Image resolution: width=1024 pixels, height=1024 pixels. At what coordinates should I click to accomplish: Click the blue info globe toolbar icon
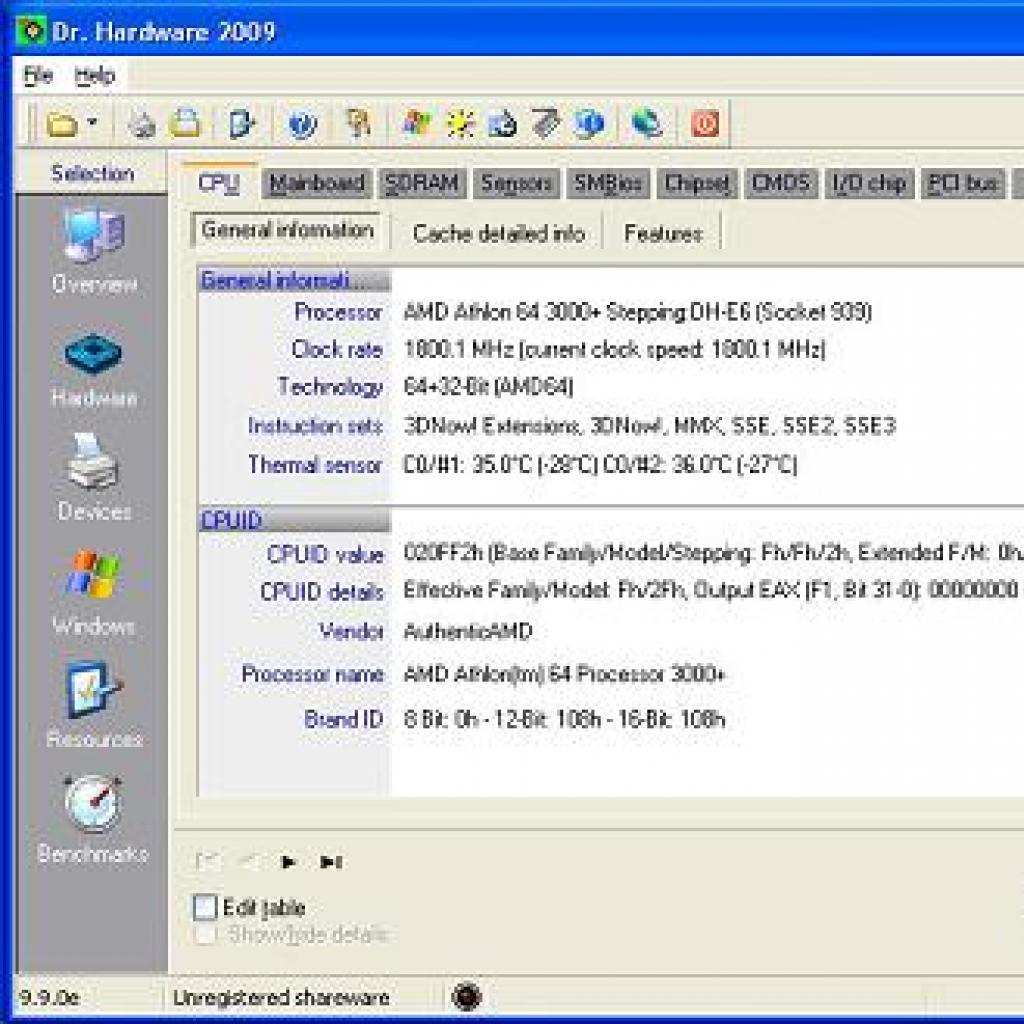point(589,123)
